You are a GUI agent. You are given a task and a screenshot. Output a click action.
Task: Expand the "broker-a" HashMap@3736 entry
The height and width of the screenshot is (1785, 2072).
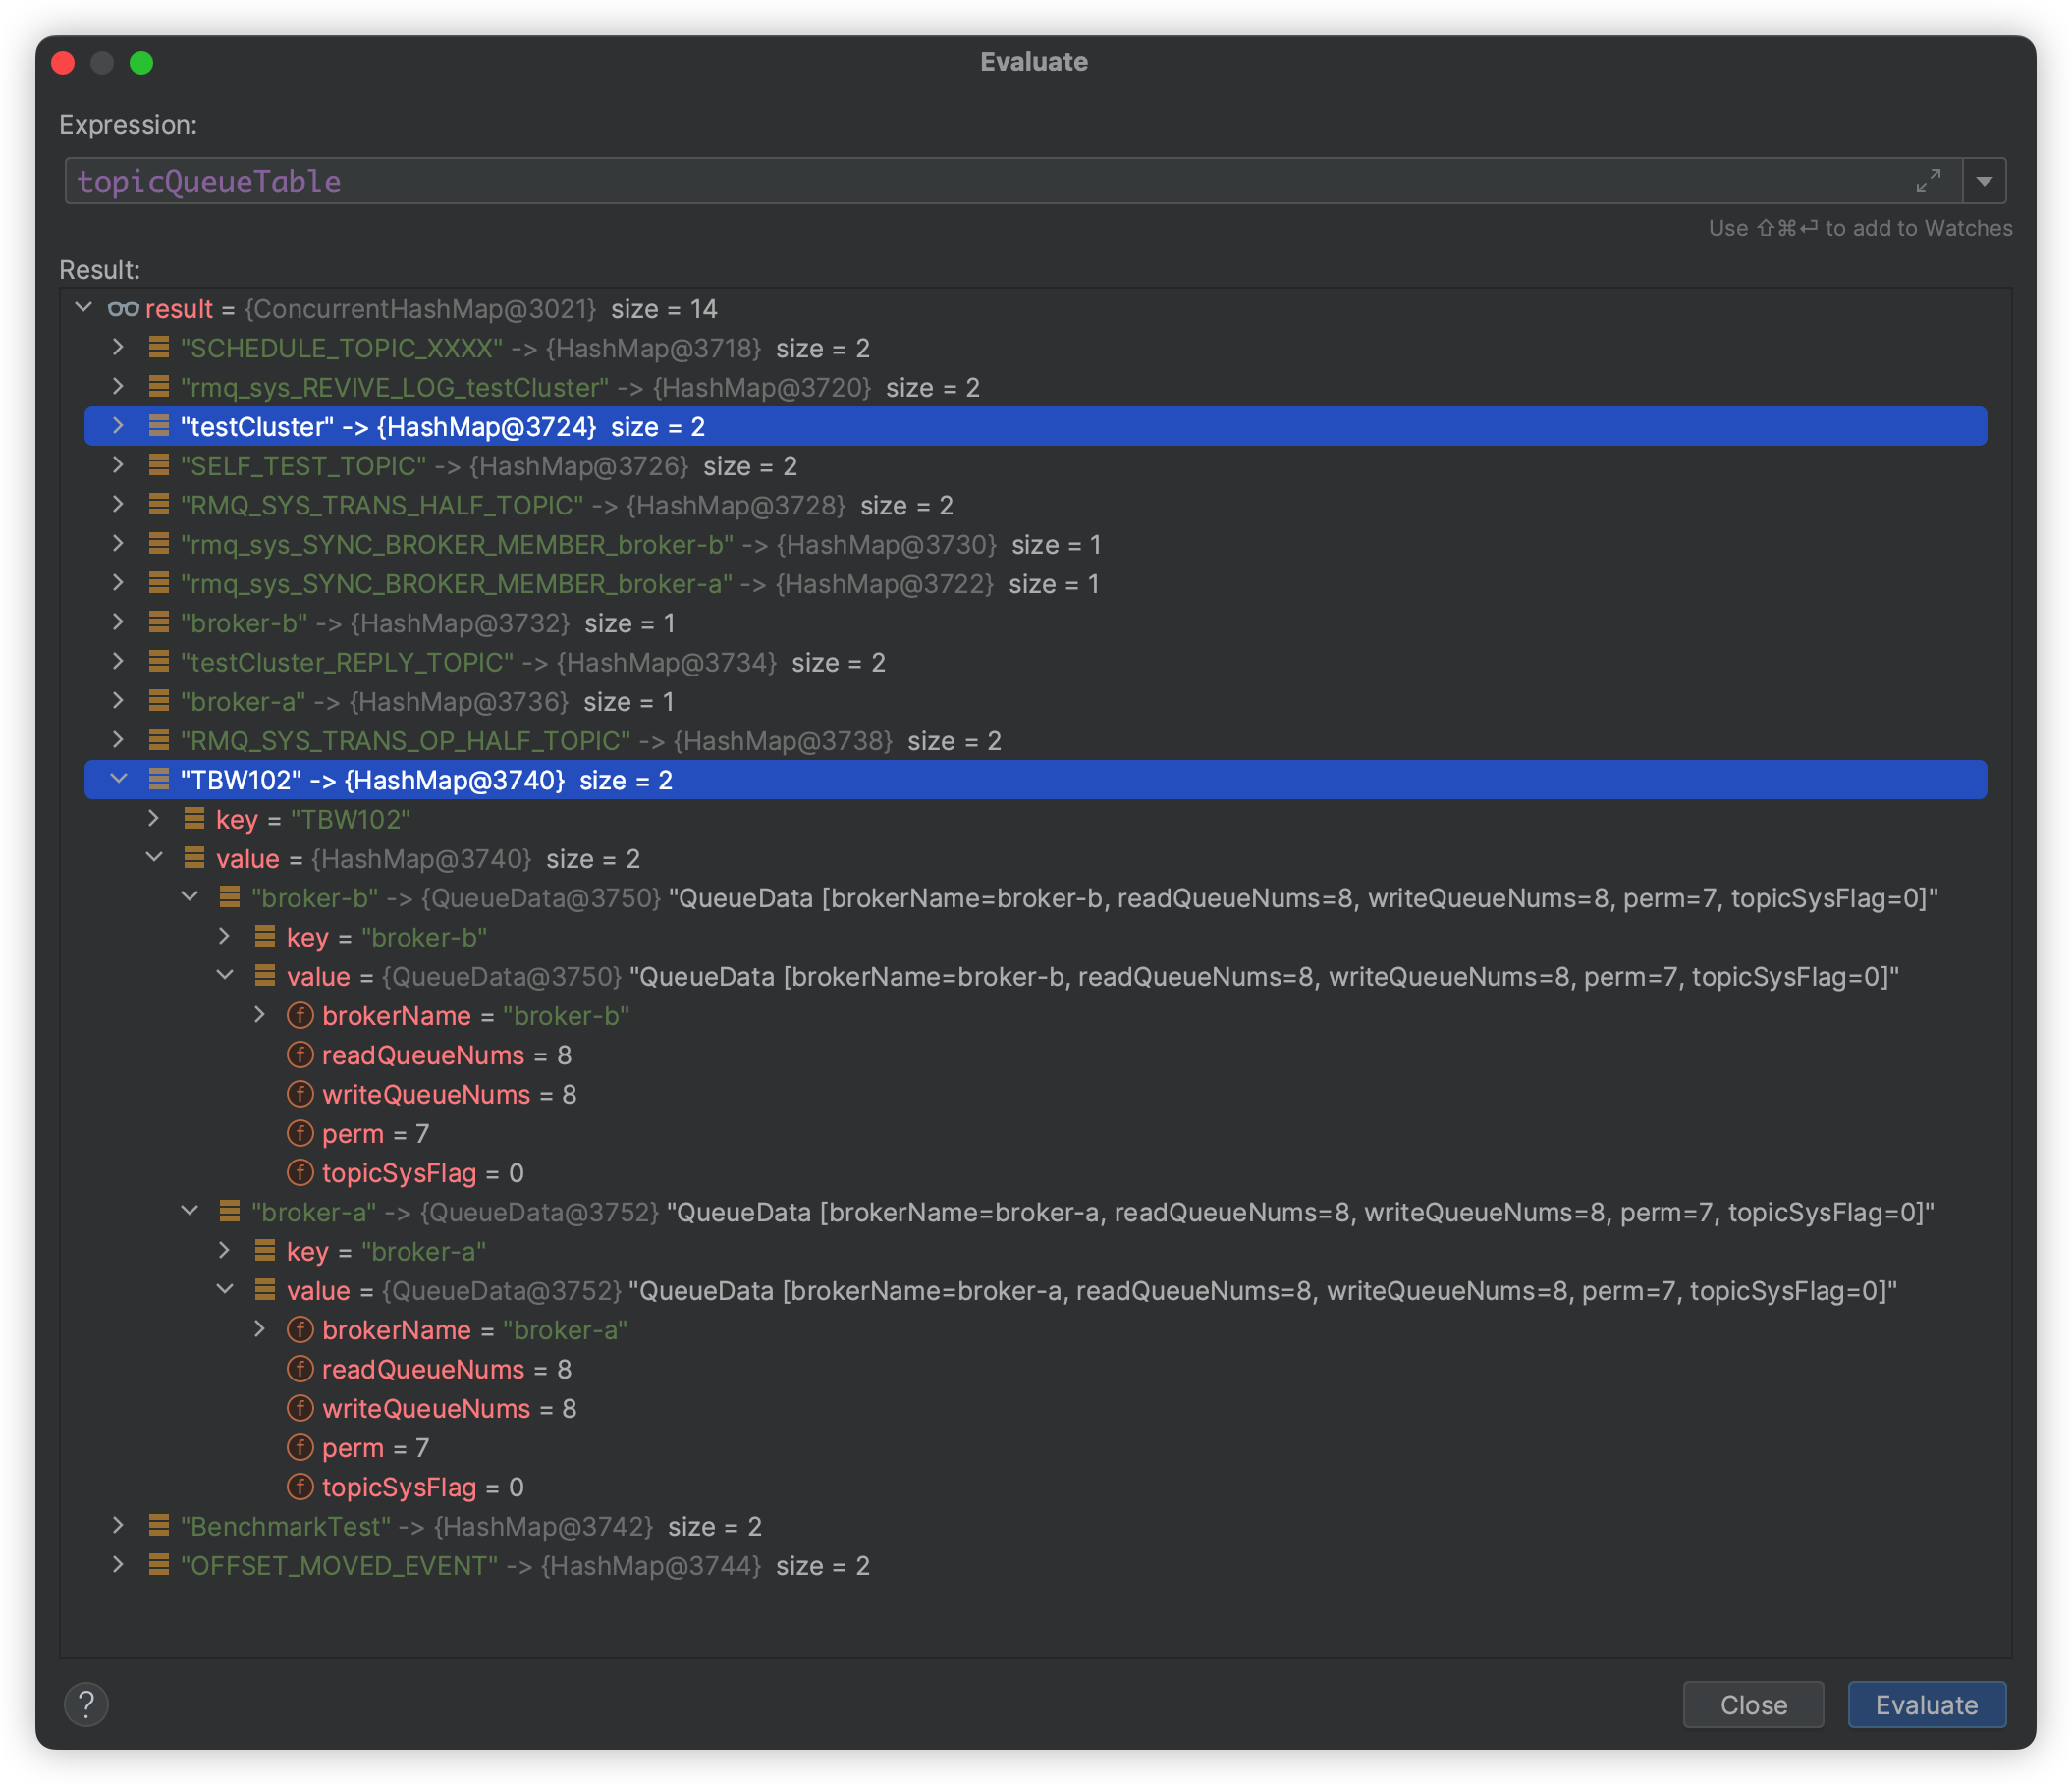[118, 700]
